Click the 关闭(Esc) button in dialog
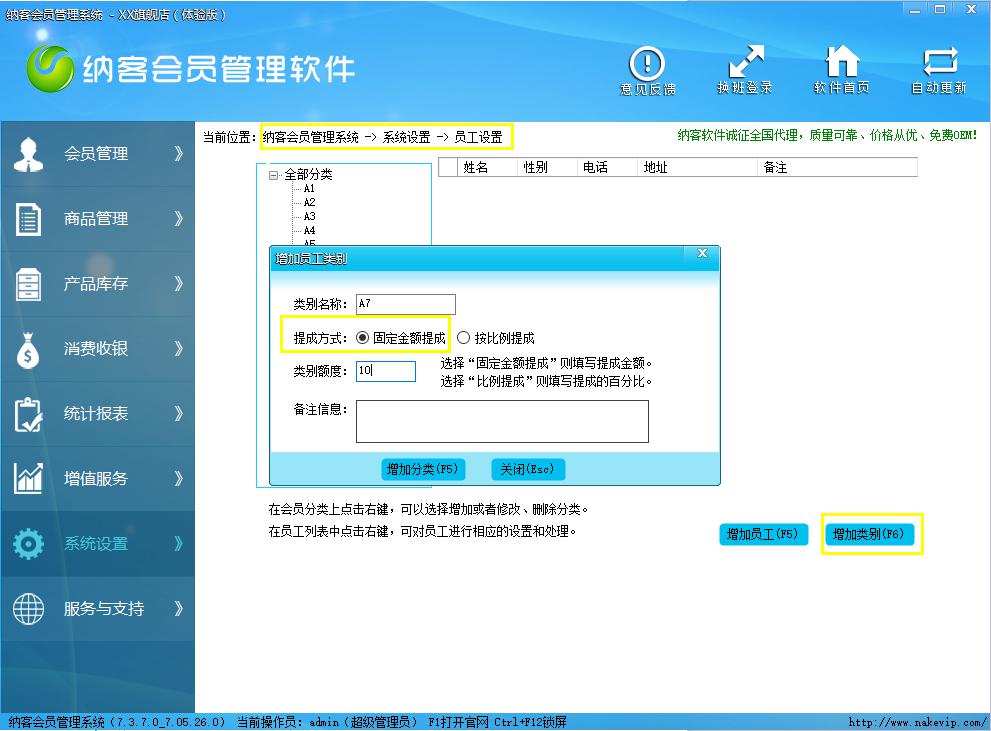Viewport: 991px width, 731px height. pos(528,469)
